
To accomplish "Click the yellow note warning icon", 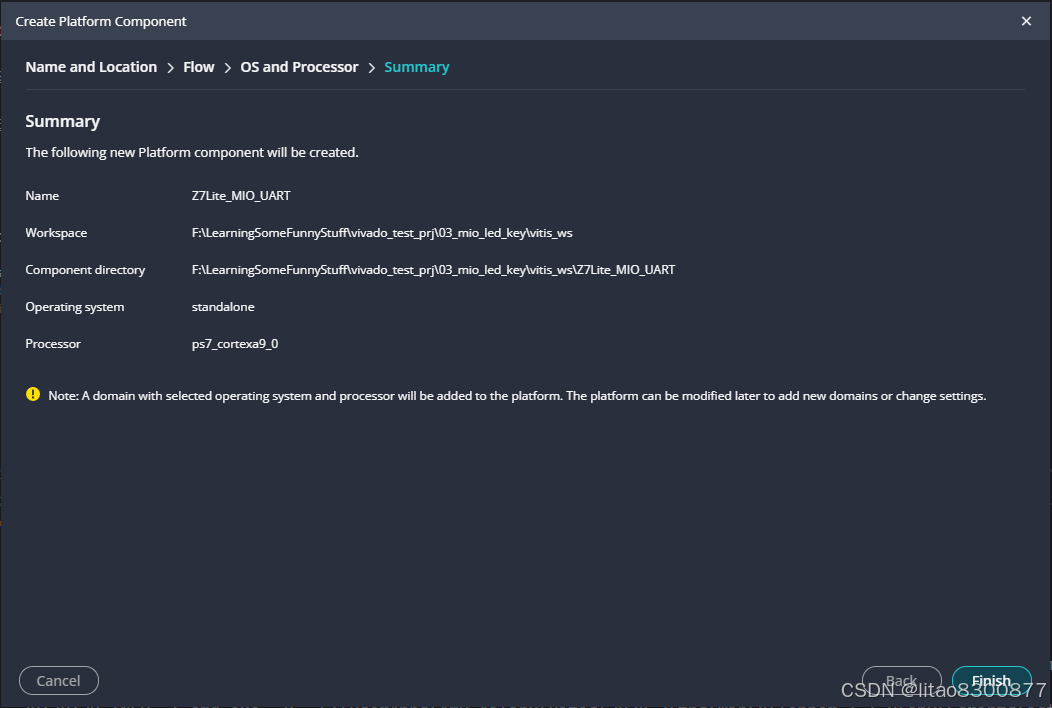I will tap(33, 395).
